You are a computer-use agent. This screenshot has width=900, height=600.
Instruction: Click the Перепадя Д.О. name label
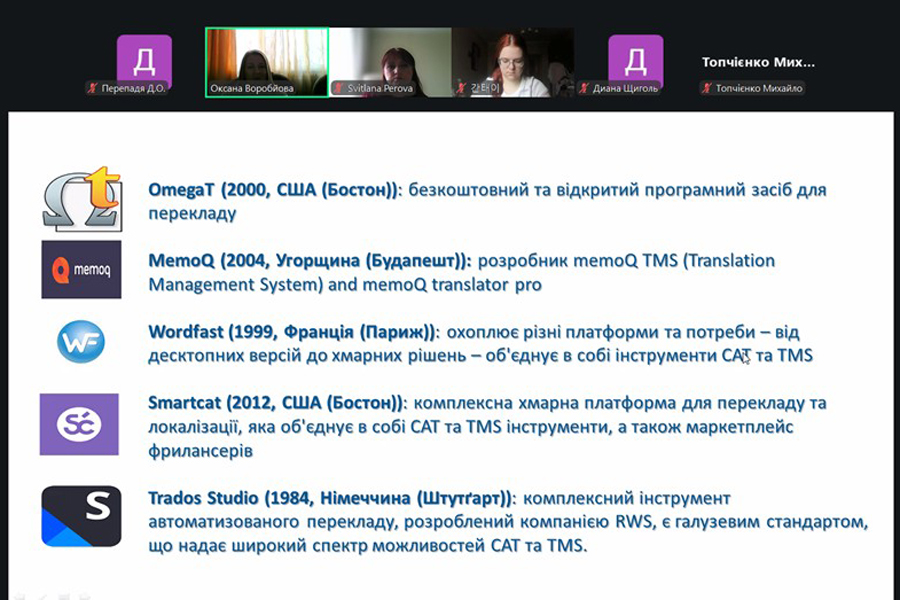tap(133, 88)
